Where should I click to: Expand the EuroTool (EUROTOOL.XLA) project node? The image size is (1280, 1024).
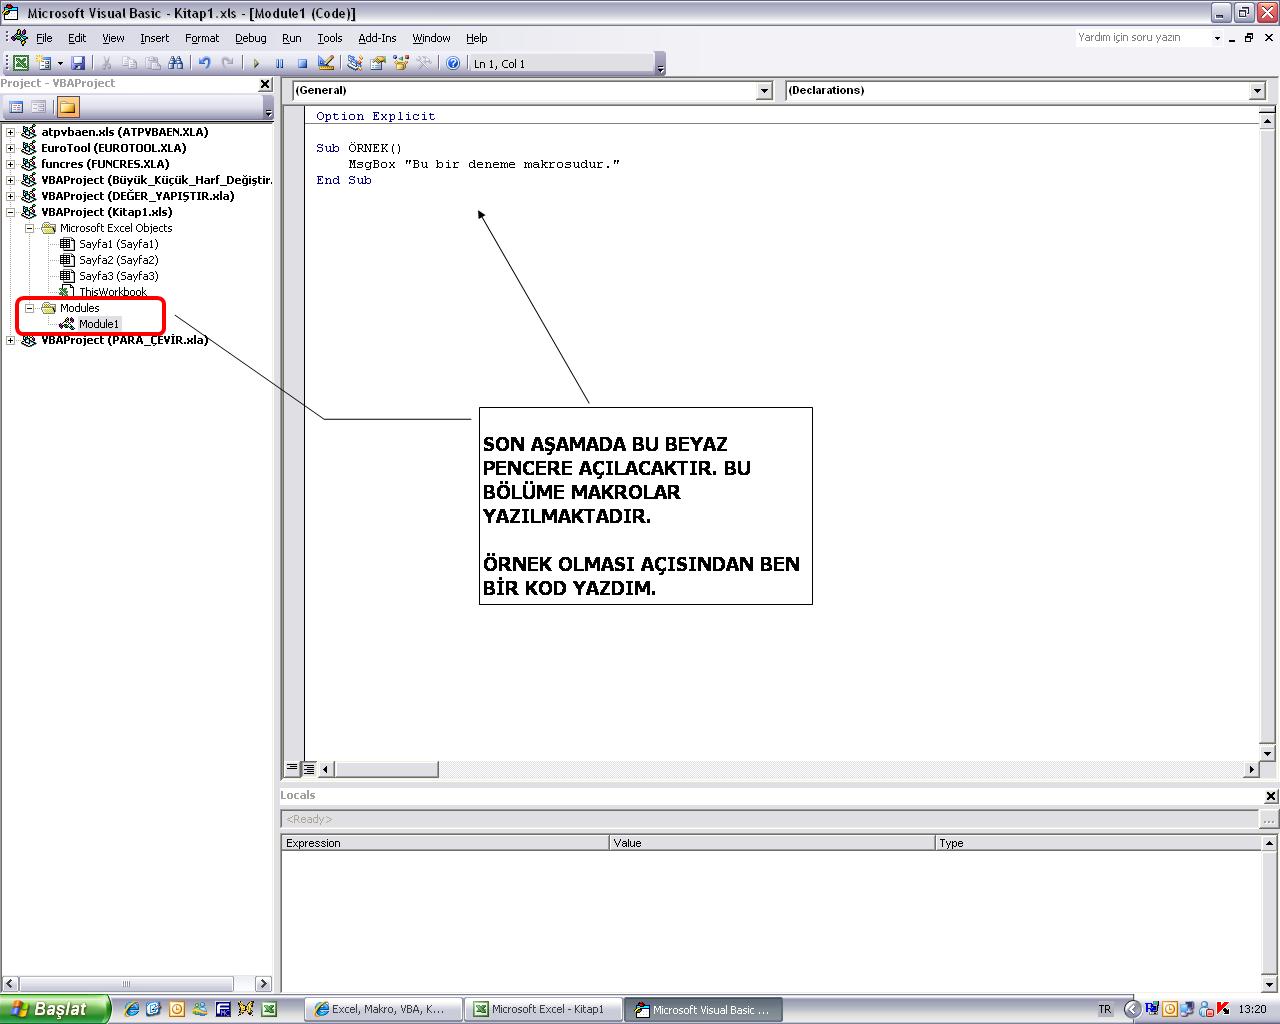click(11, 148)
